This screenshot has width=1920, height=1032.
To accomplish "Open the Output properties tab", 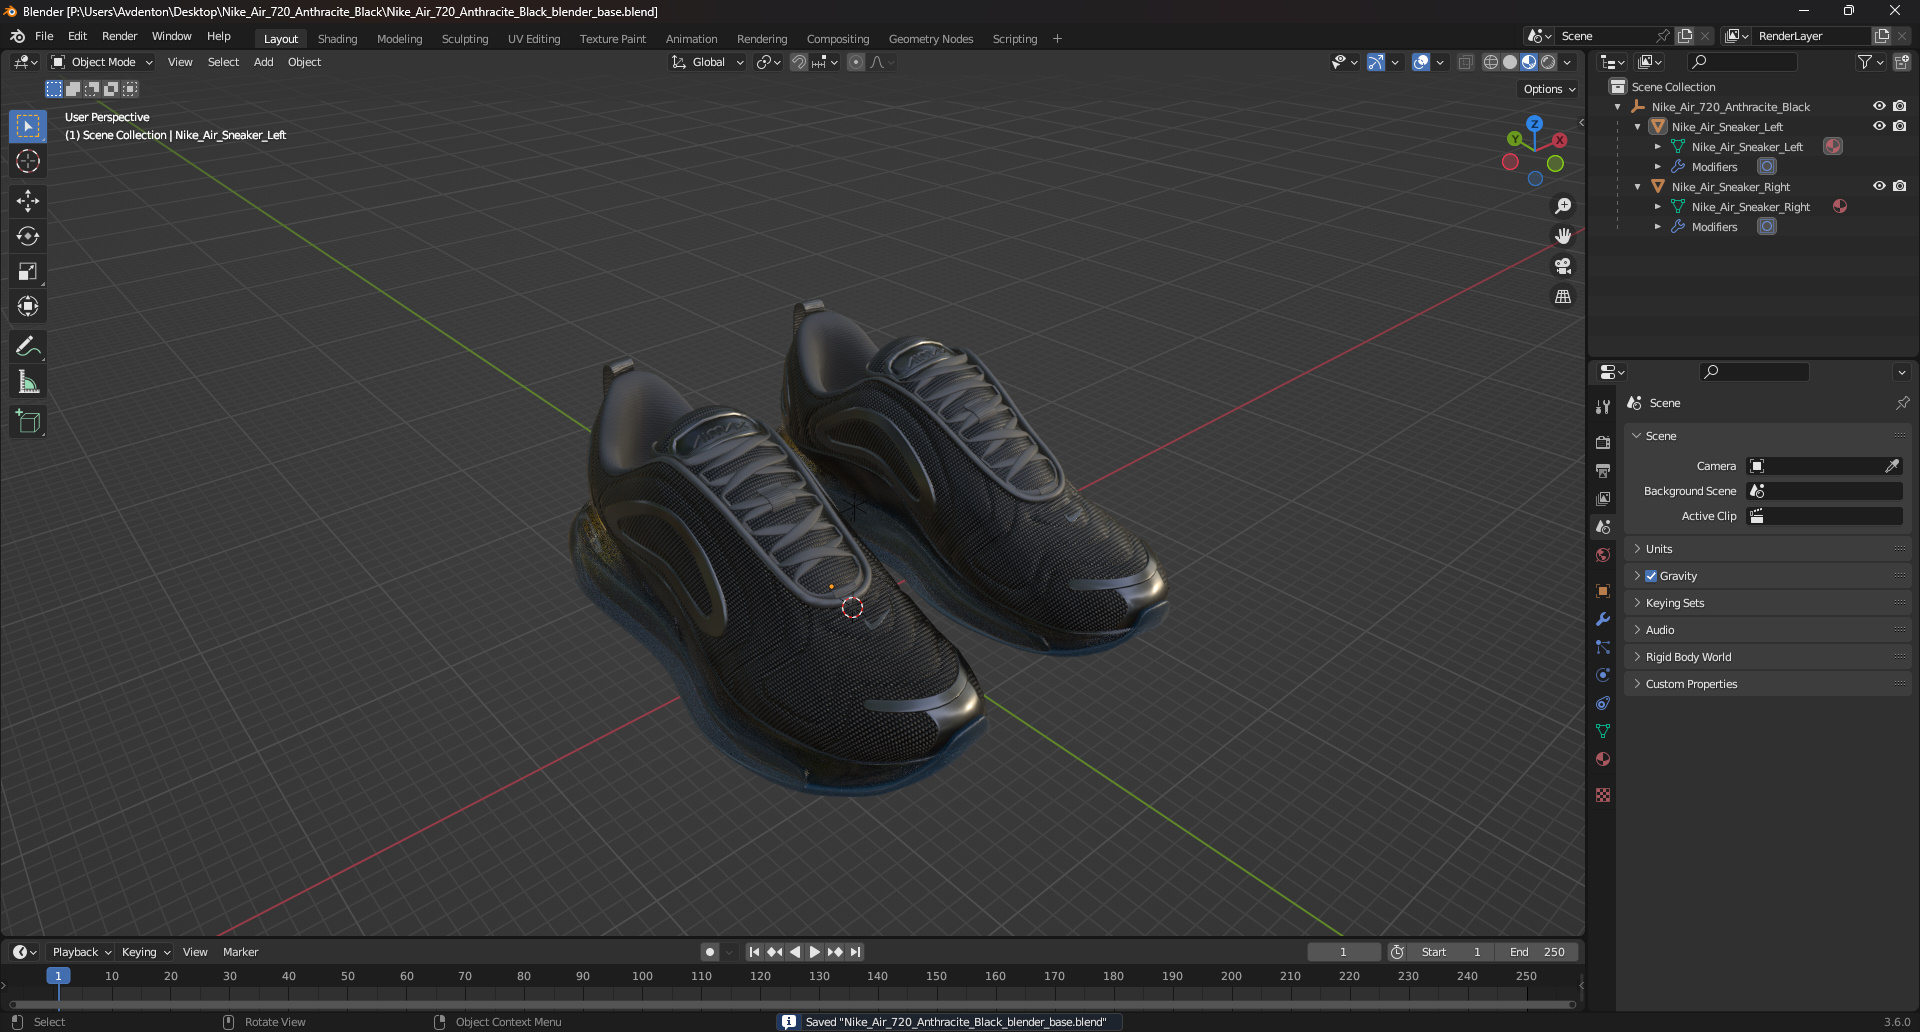I will click(x=1603, y=470).
